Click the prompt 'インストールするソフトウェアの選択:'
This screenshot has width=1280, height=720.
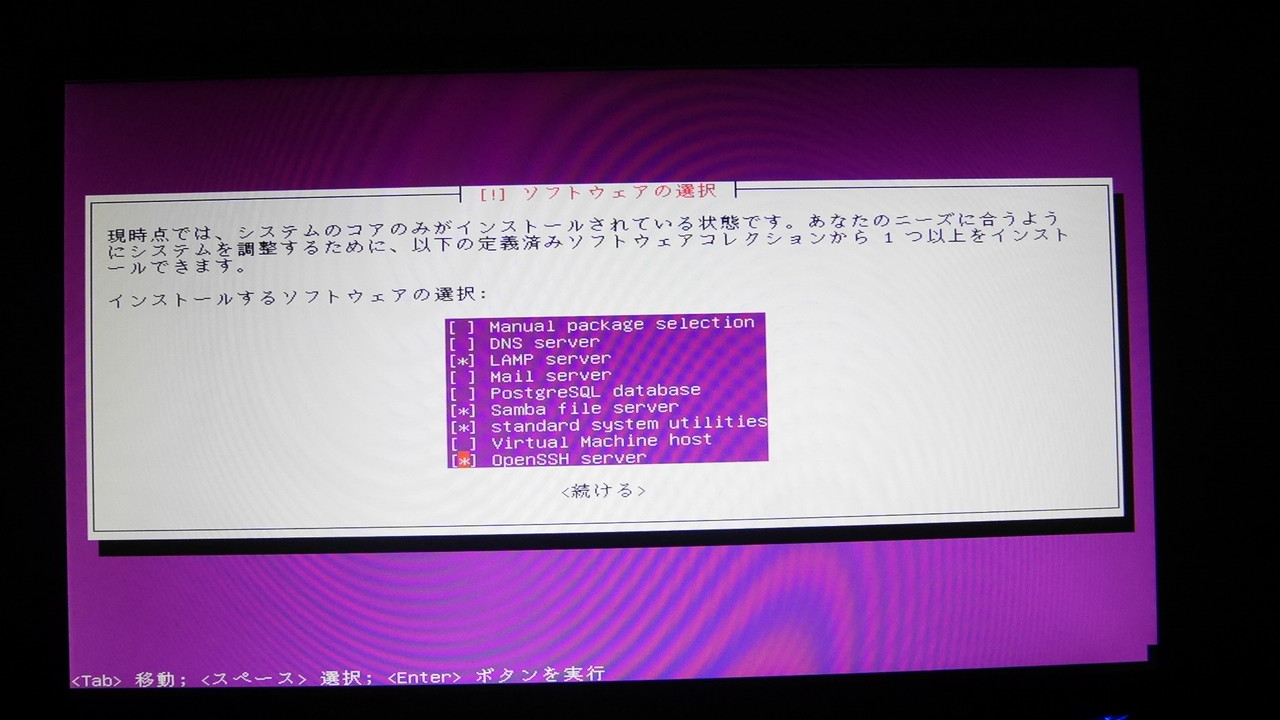pyautogui.click(x=298, y=297)
